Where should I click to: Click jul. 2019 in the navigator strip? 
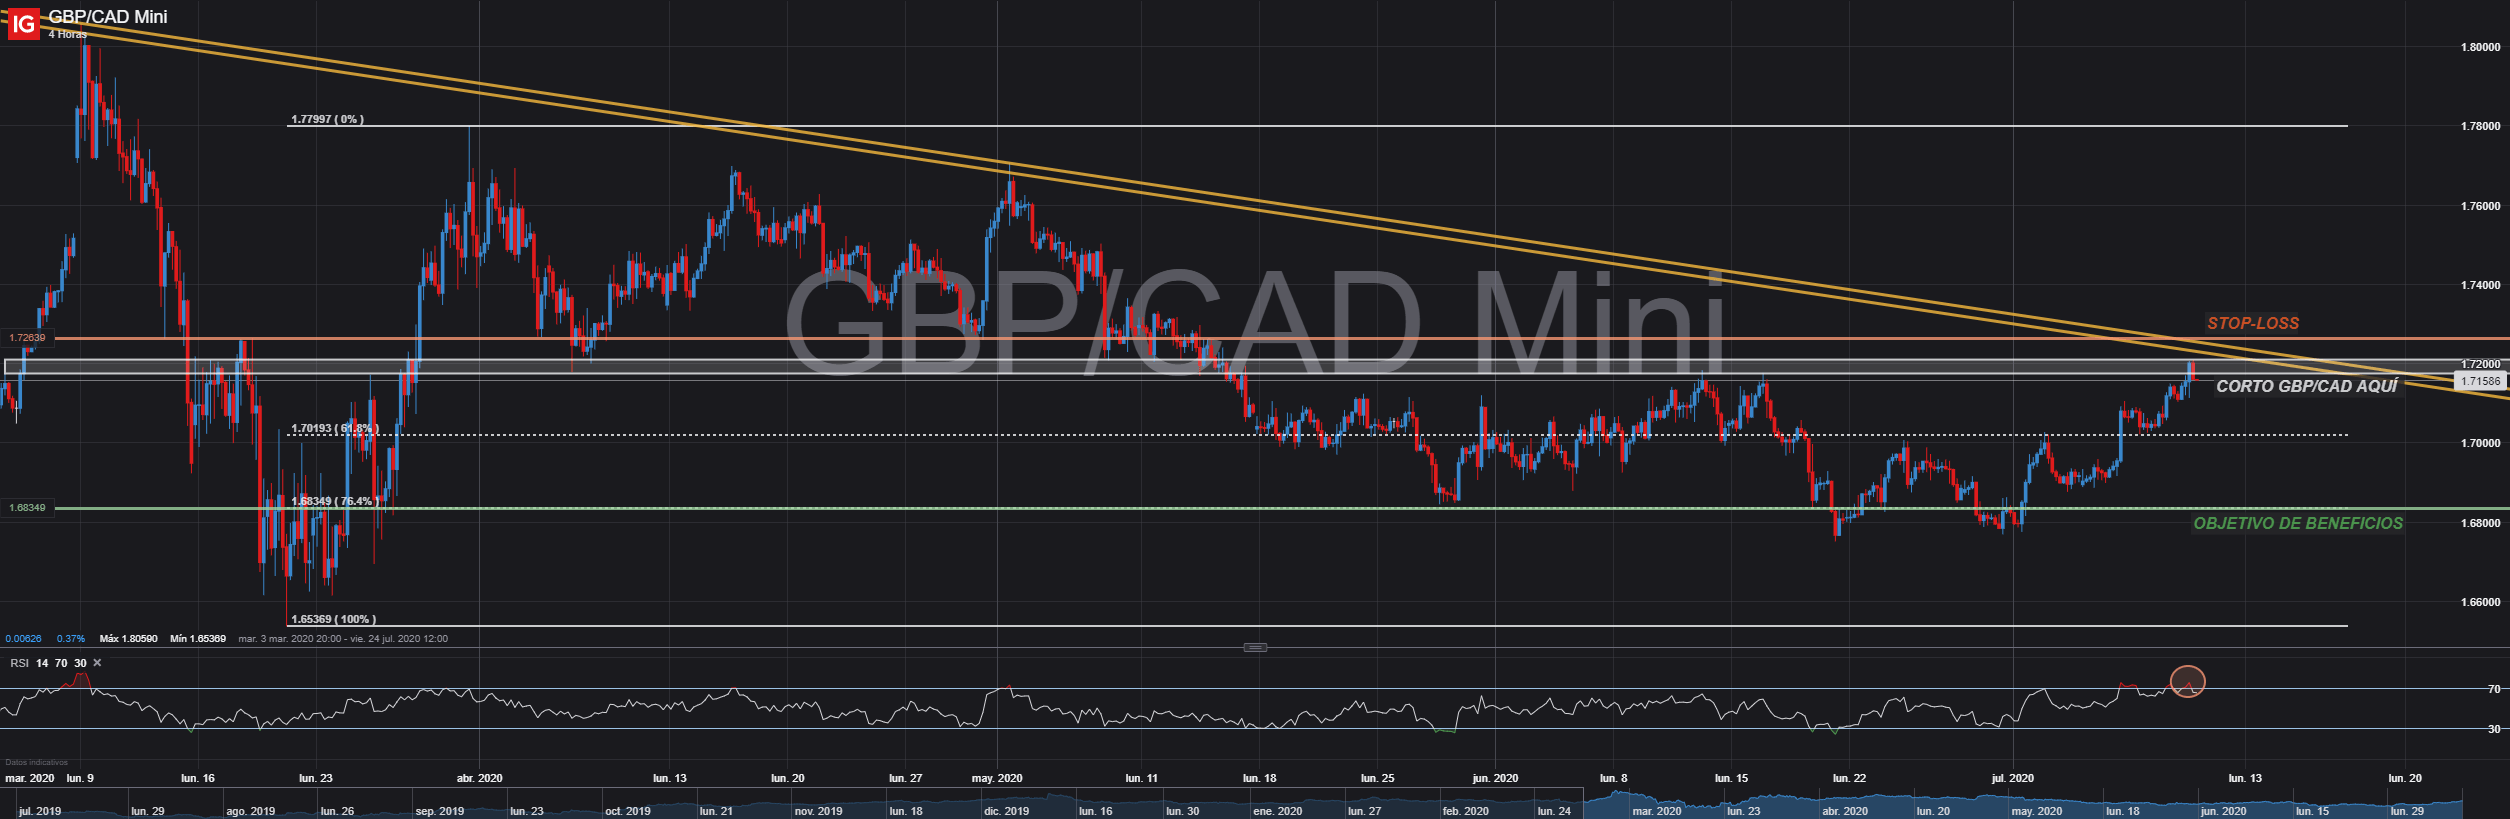pyautogui.click(x=40, y=811)
